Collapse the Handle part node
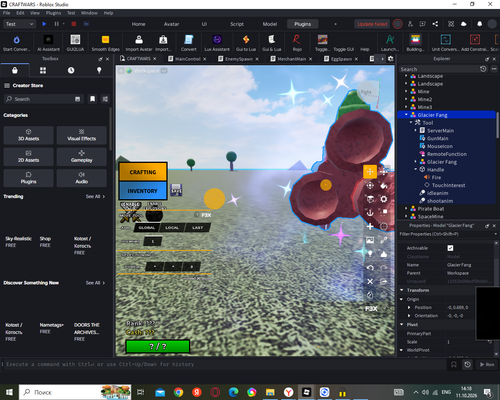500x400 pixels. pos(416,169)
